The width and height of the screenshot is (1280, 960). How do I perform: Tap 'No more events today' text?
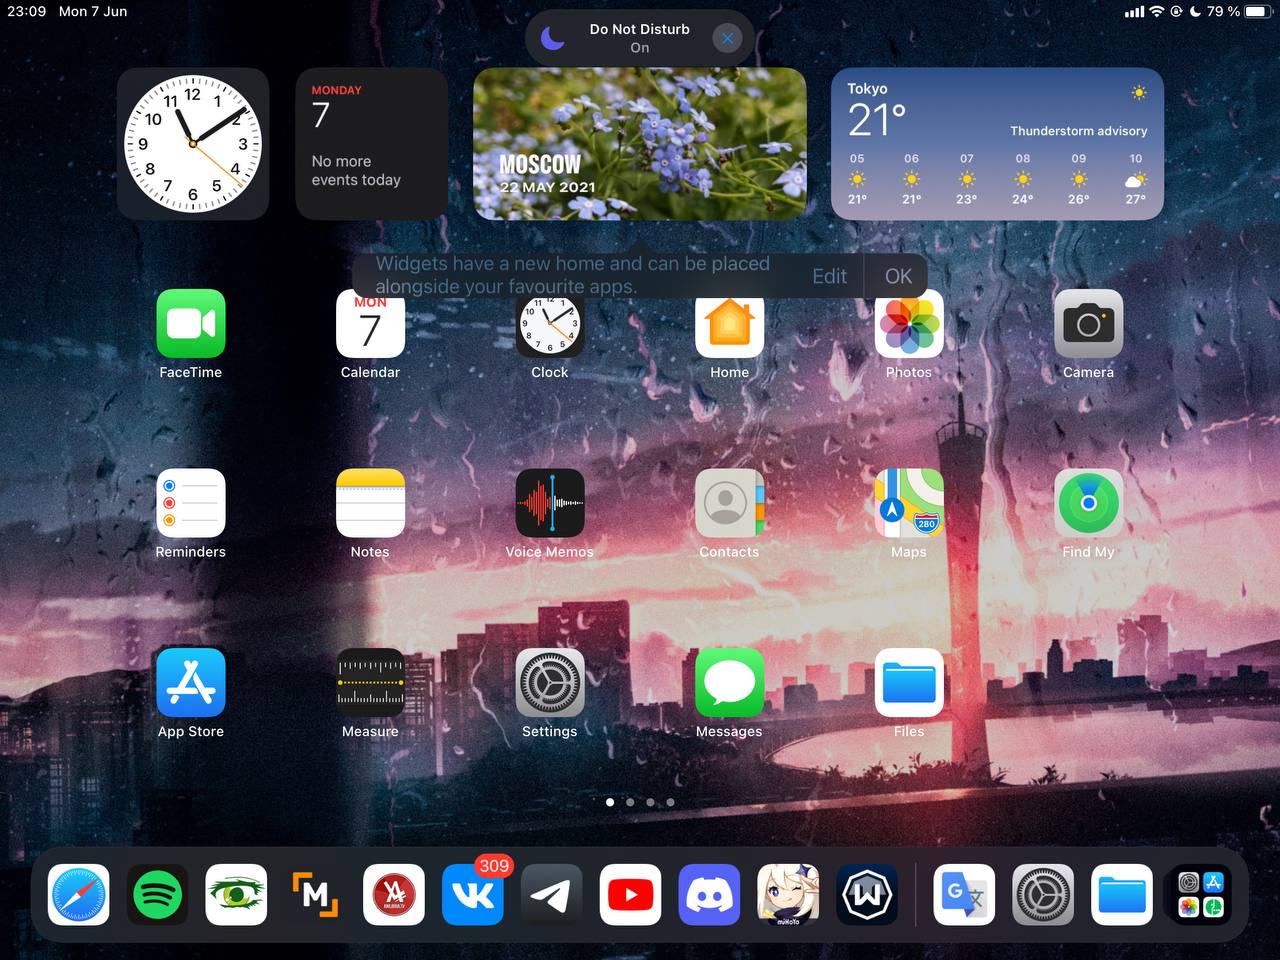coord(356,170)
